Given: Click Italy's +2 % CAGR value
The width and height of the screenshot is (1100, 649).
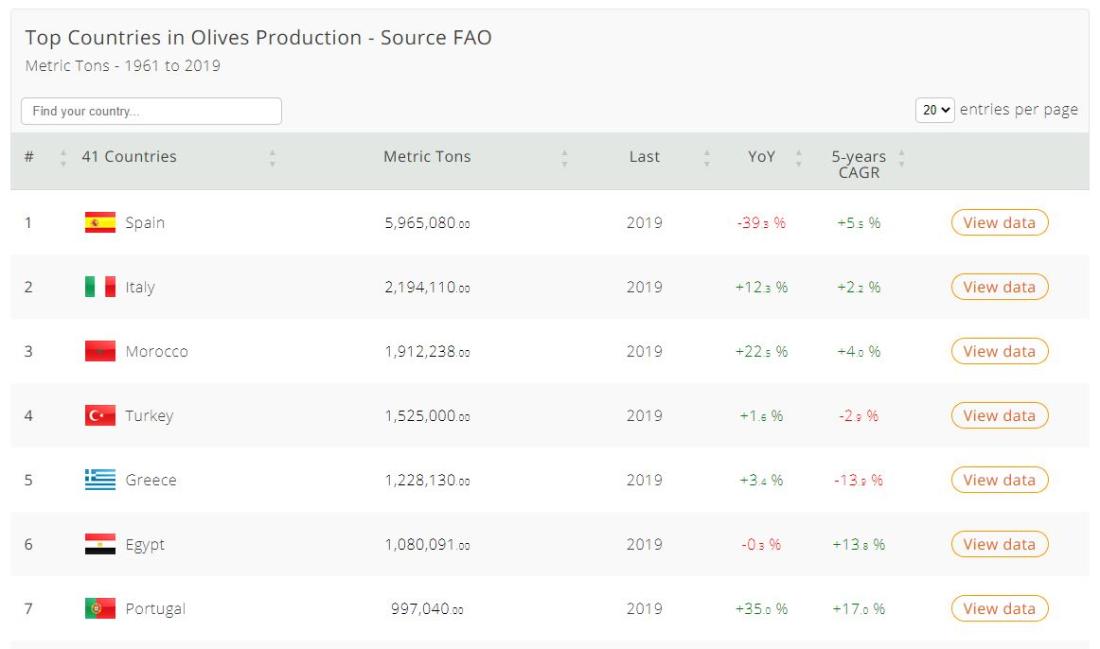Looking at the screenshot, I should (x=859, y=288).
